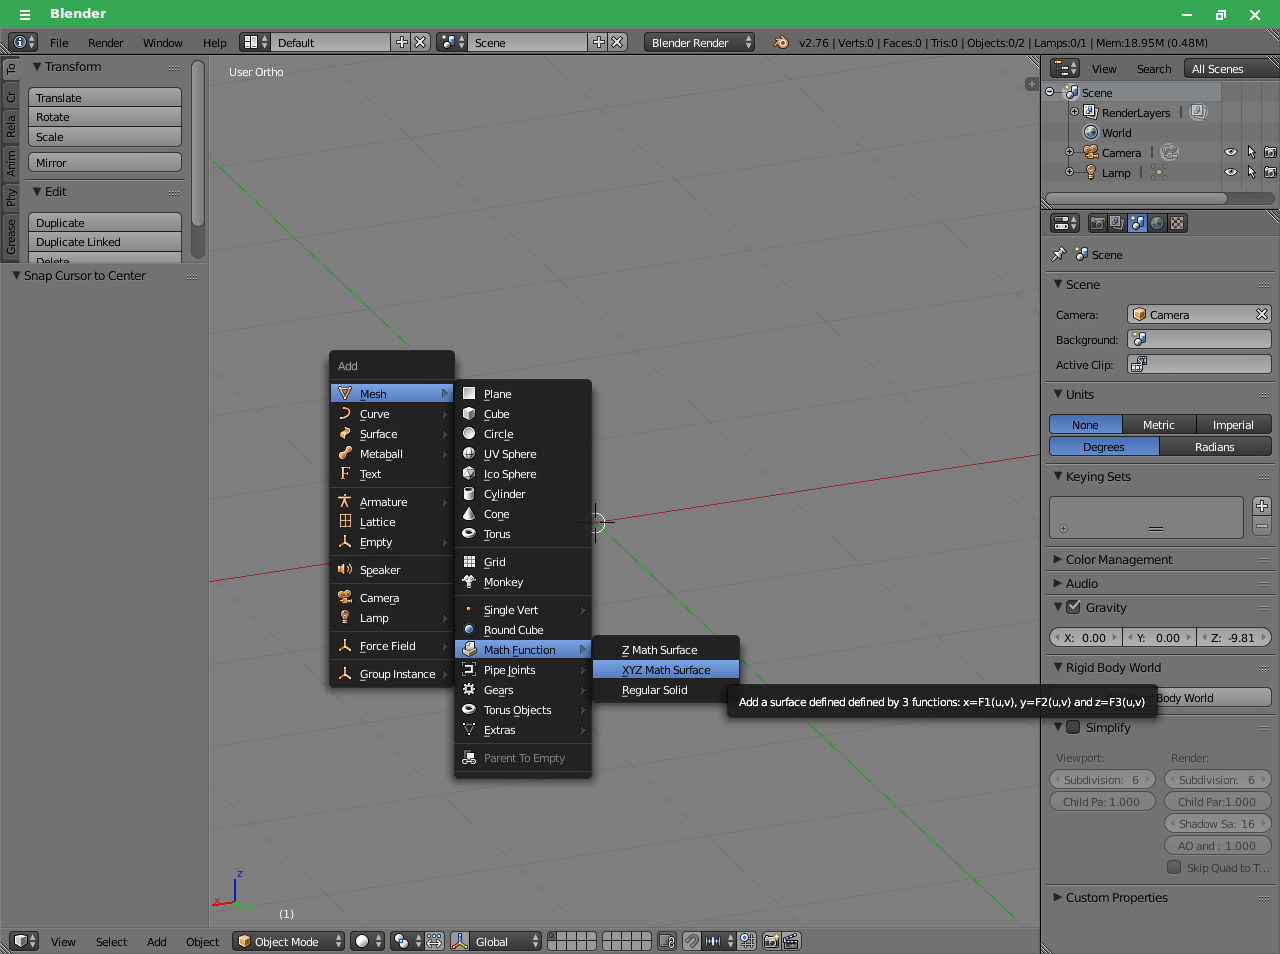Expand the Color Management panel
Screen dimensions: 1280x954
[1119, 559]
